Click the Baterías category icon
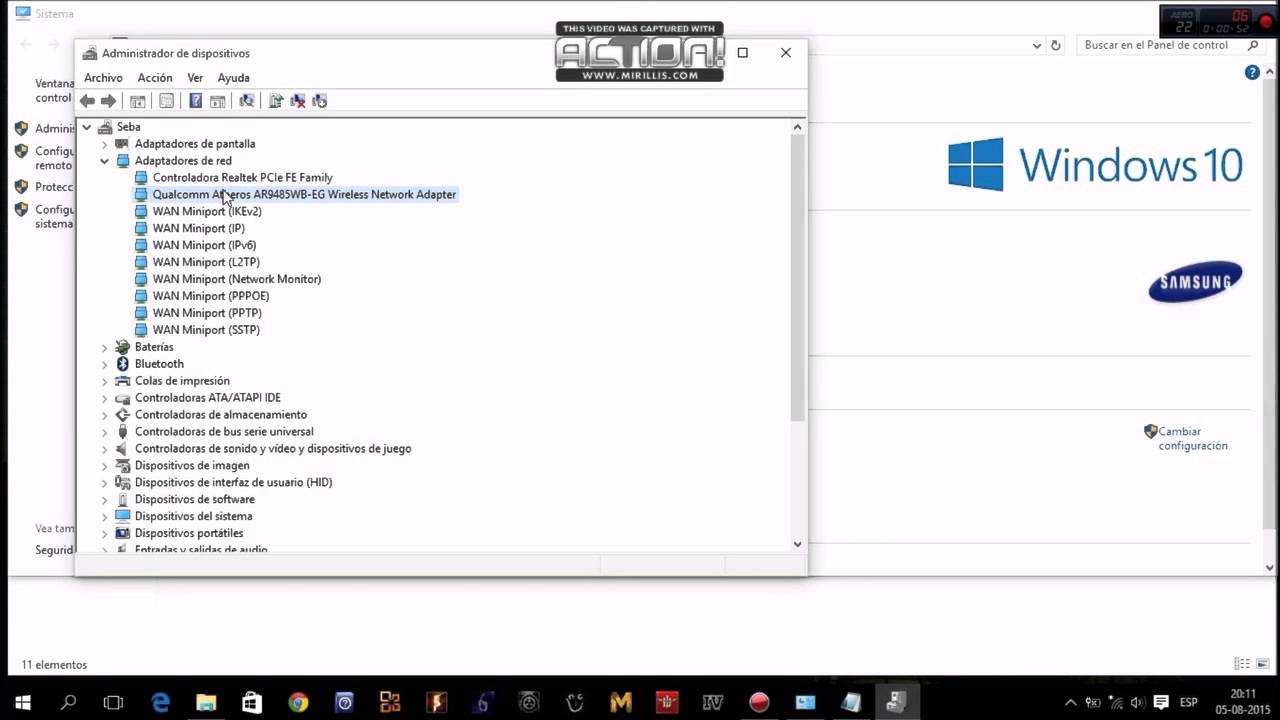The width and height of the screenshot is (1280, 720). pyautogui.click(x=123, y=347)
